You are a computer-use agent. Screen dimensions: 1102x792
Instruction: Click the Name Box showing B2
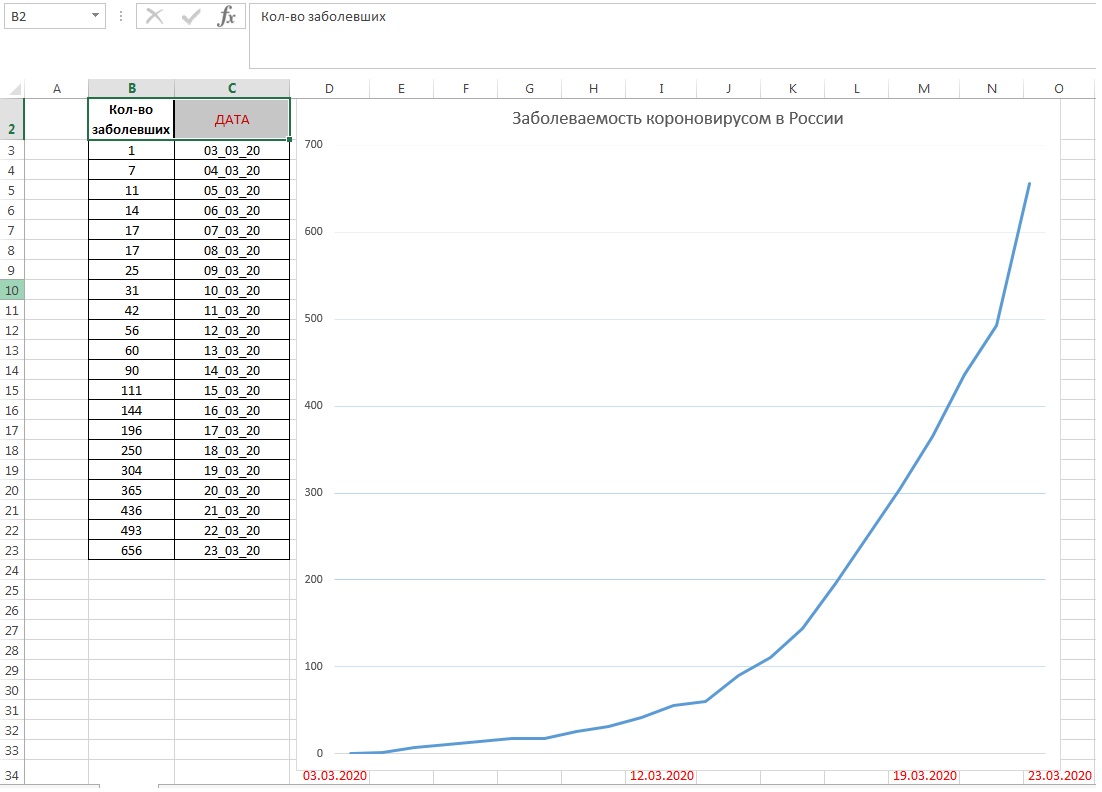pos(45,17)
